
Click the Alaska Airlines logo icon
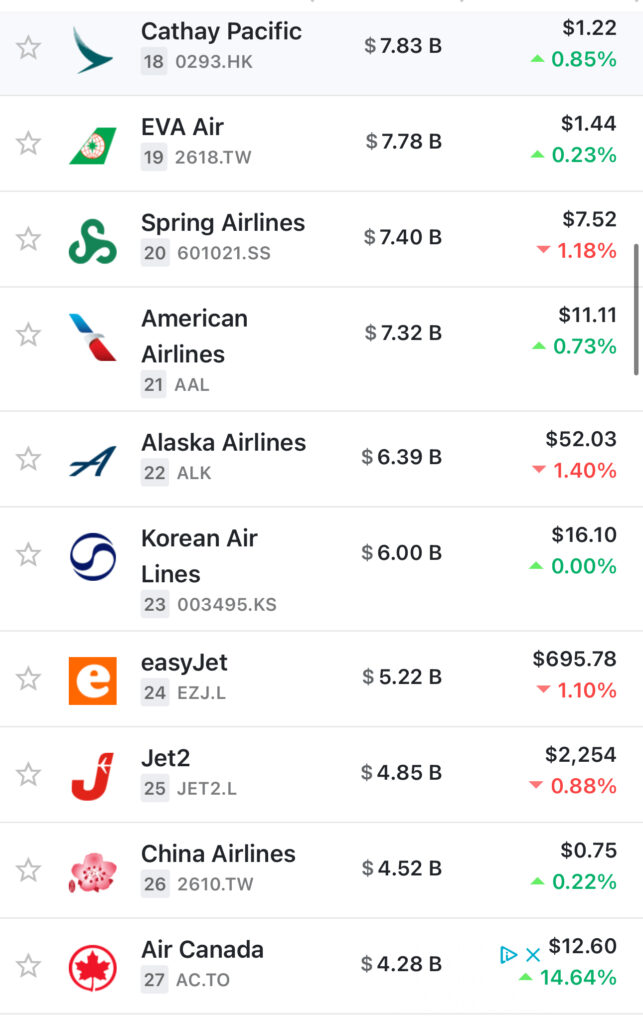point(93,460)
